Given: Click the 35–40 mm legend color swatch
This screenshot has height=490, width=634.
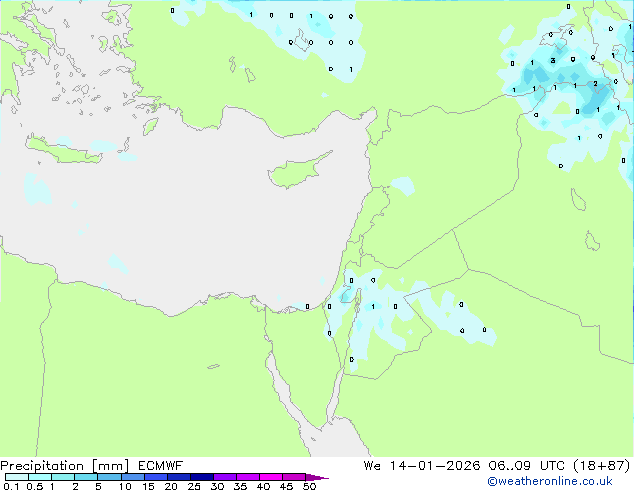Looking at the screenshot, I should point(247,477).
